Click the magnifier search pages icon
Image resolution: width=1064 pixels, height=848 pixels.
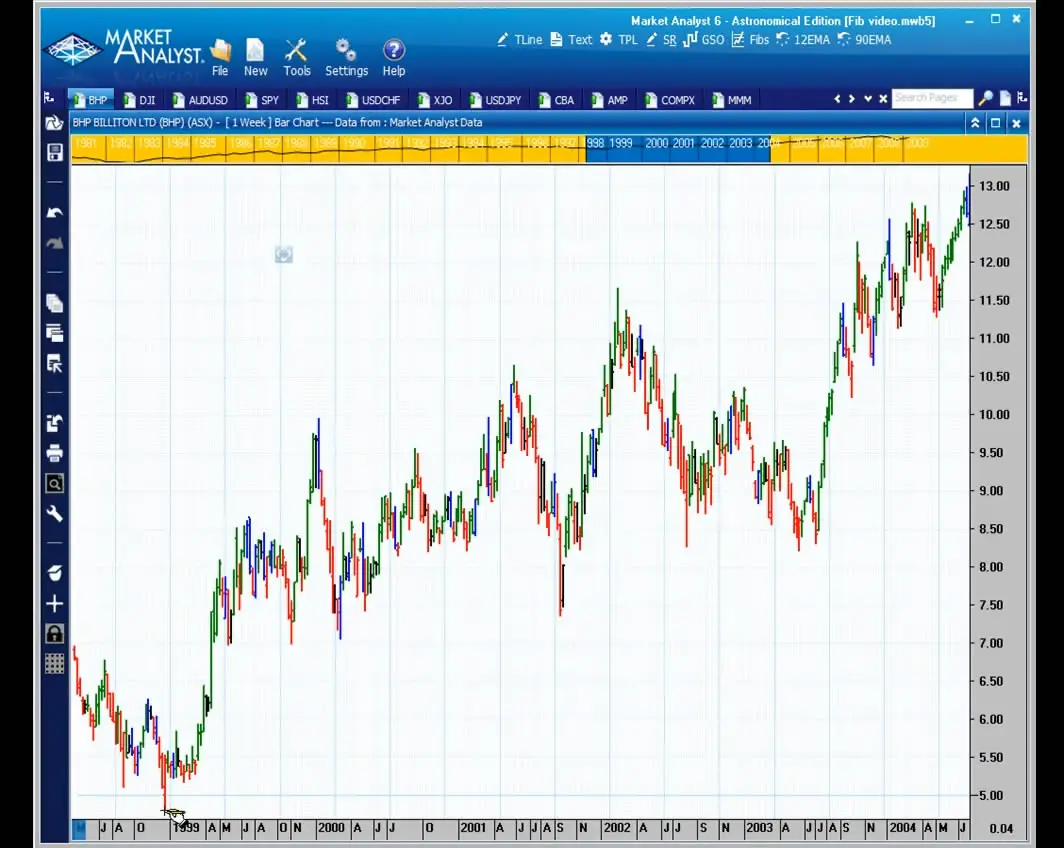pyautogui.click(x=985, y=98)
